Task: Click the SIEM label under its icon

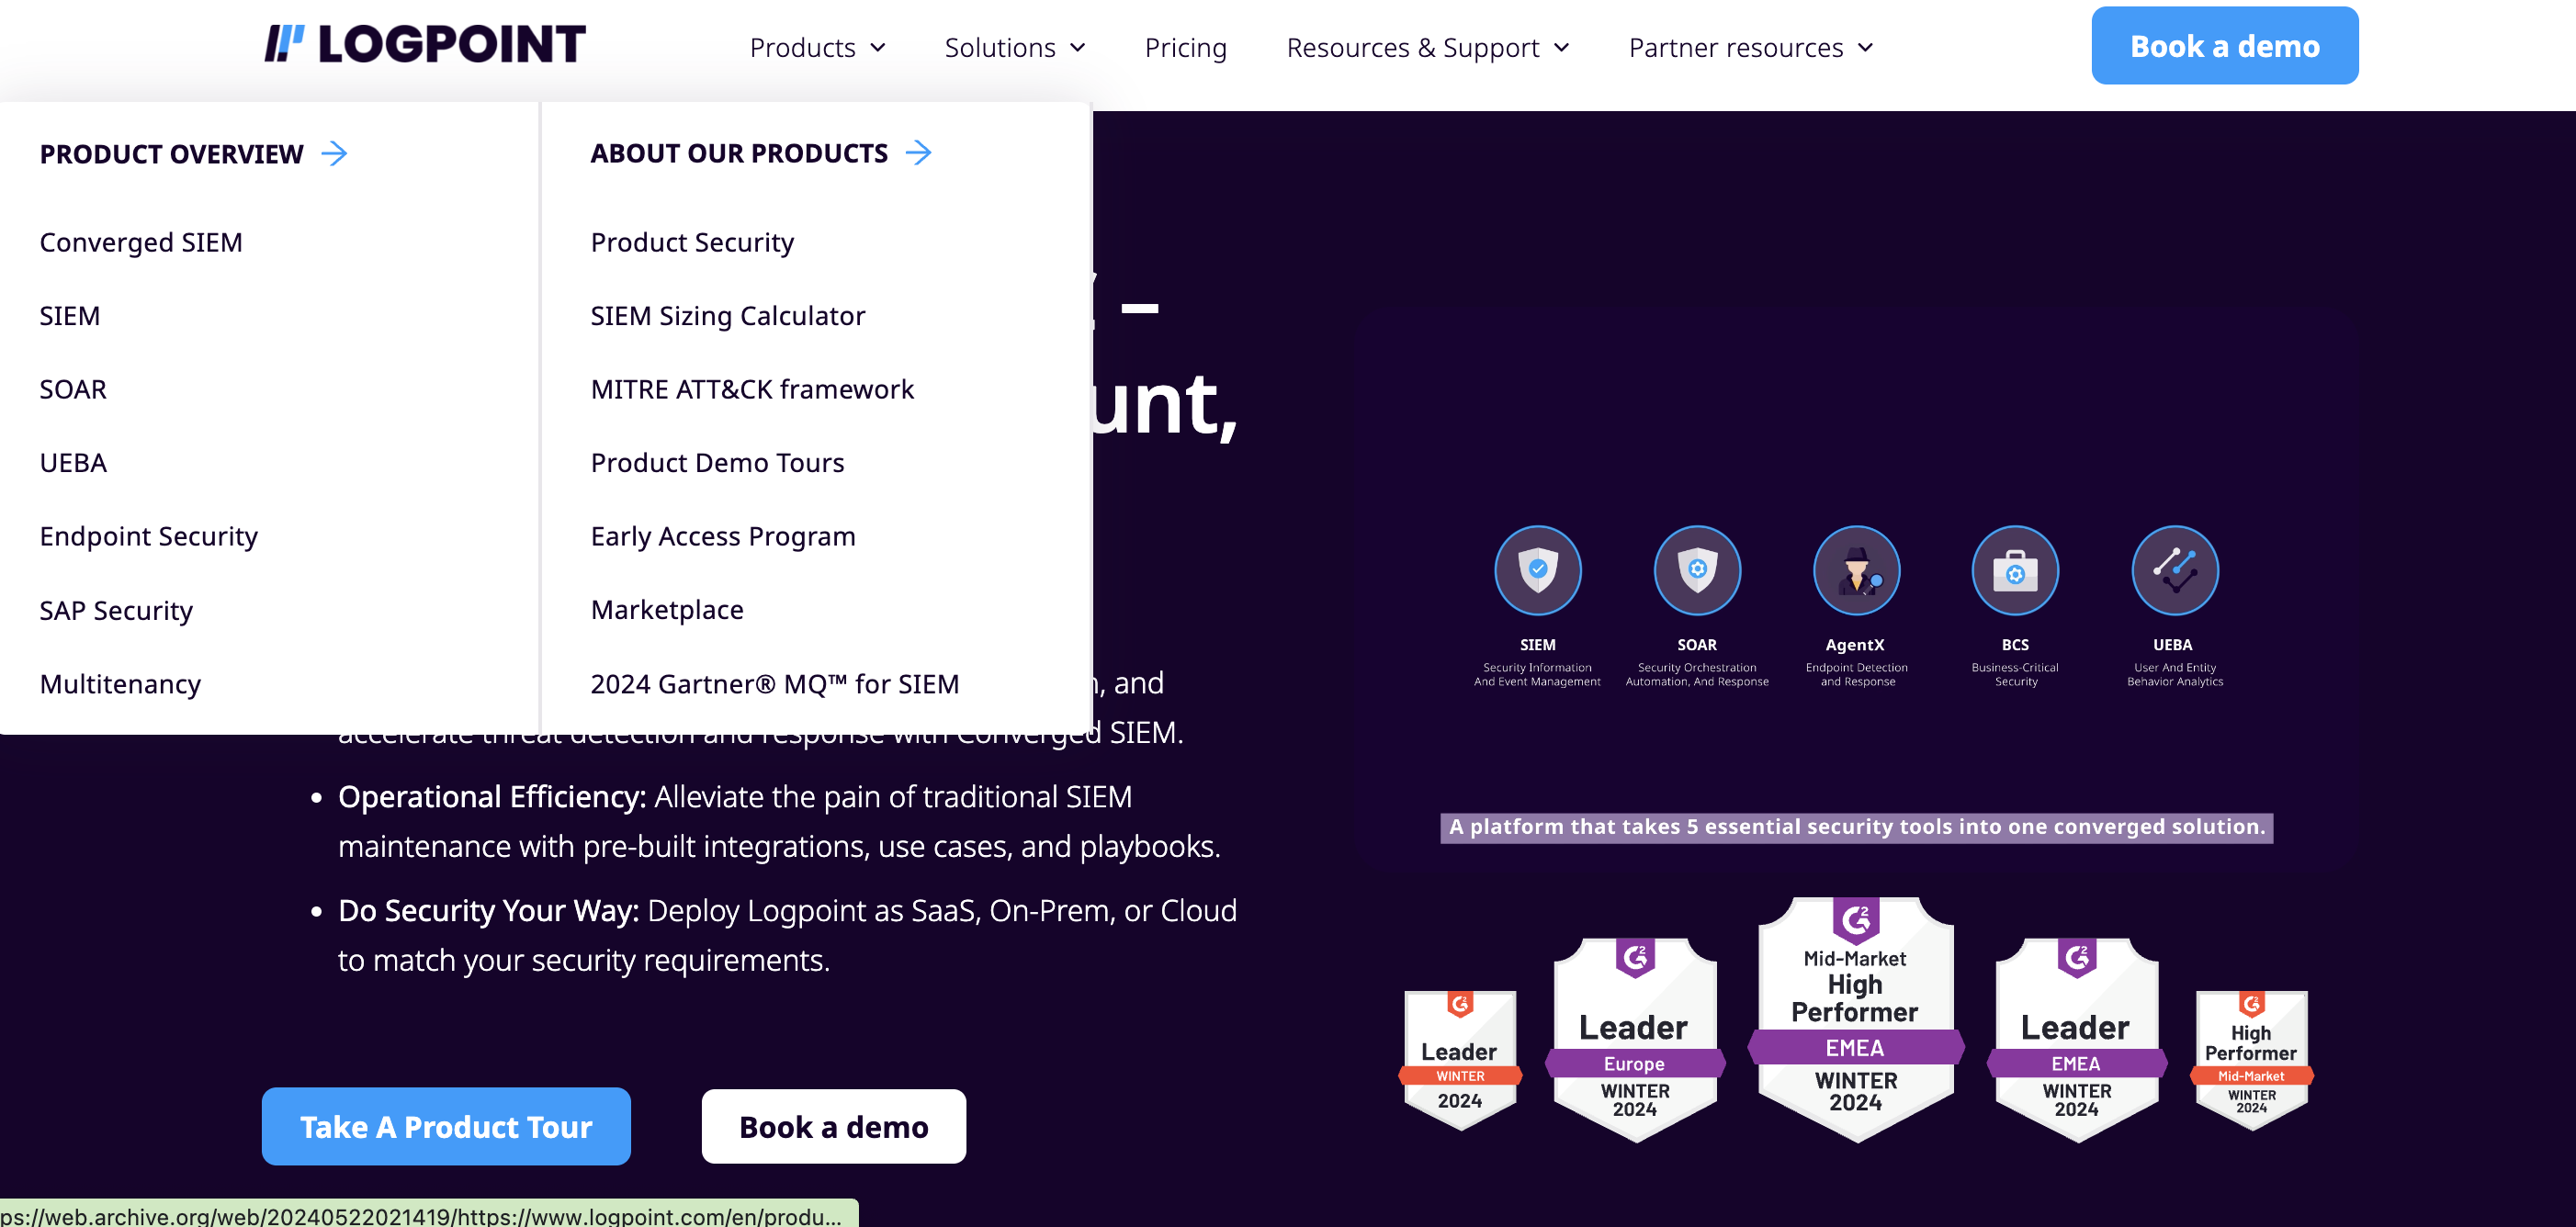Action: (1537, 645)
